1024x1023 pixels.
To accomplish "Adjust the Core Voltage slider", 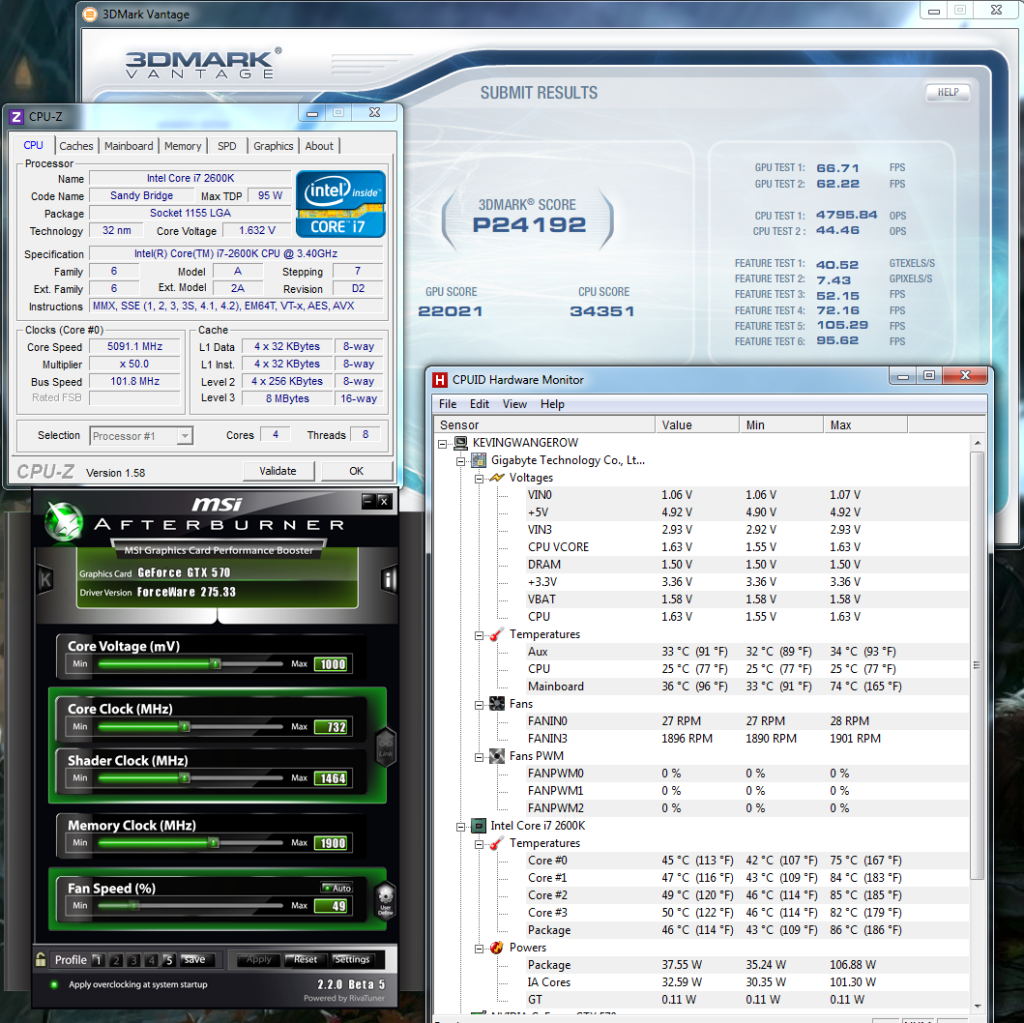I will tap(190, 664).
